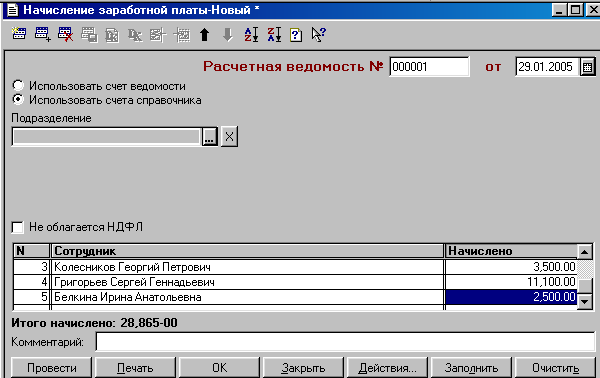The width and height of the screenshot is (600, 378).
Task: Click the amount cell 11,100.00
Action: click(511, 282)
